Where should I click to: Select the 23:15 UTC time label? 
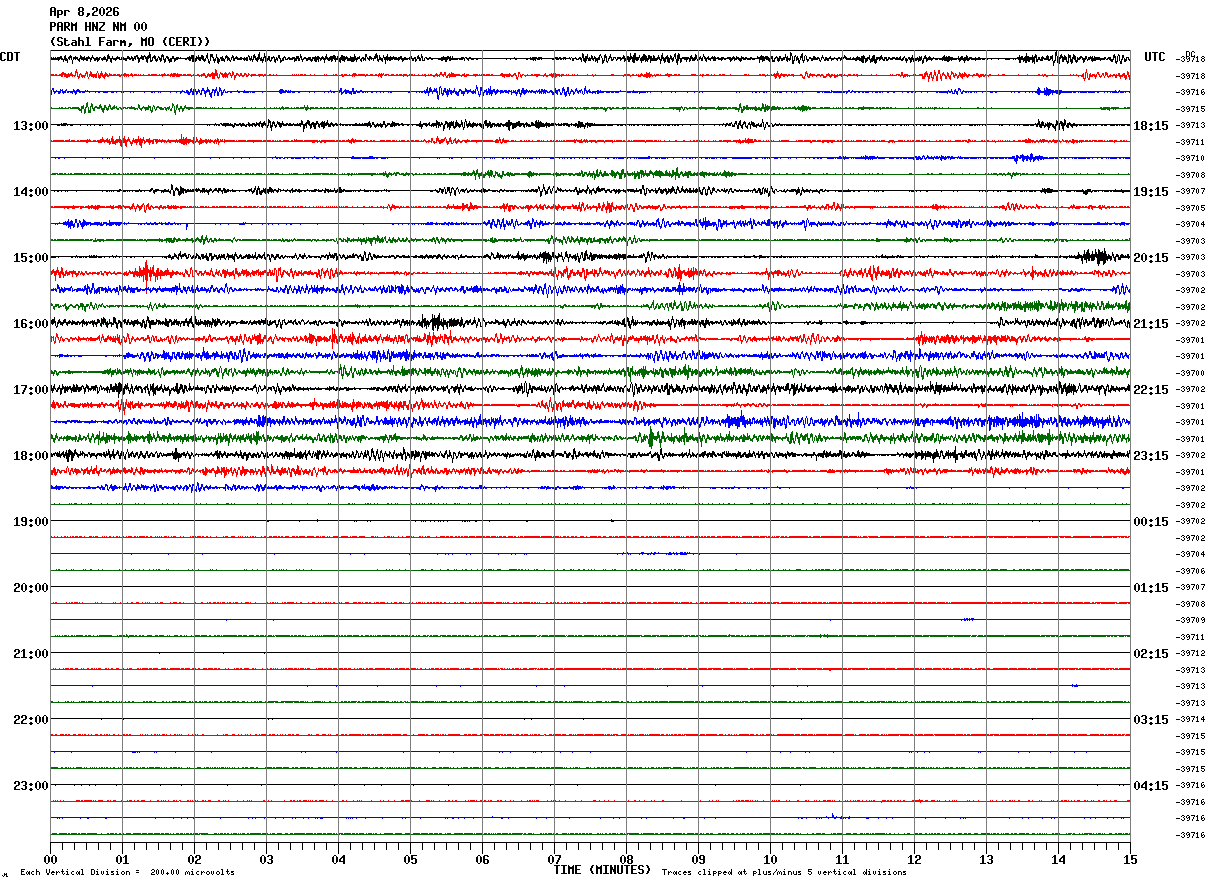(x=1151, y=456)
